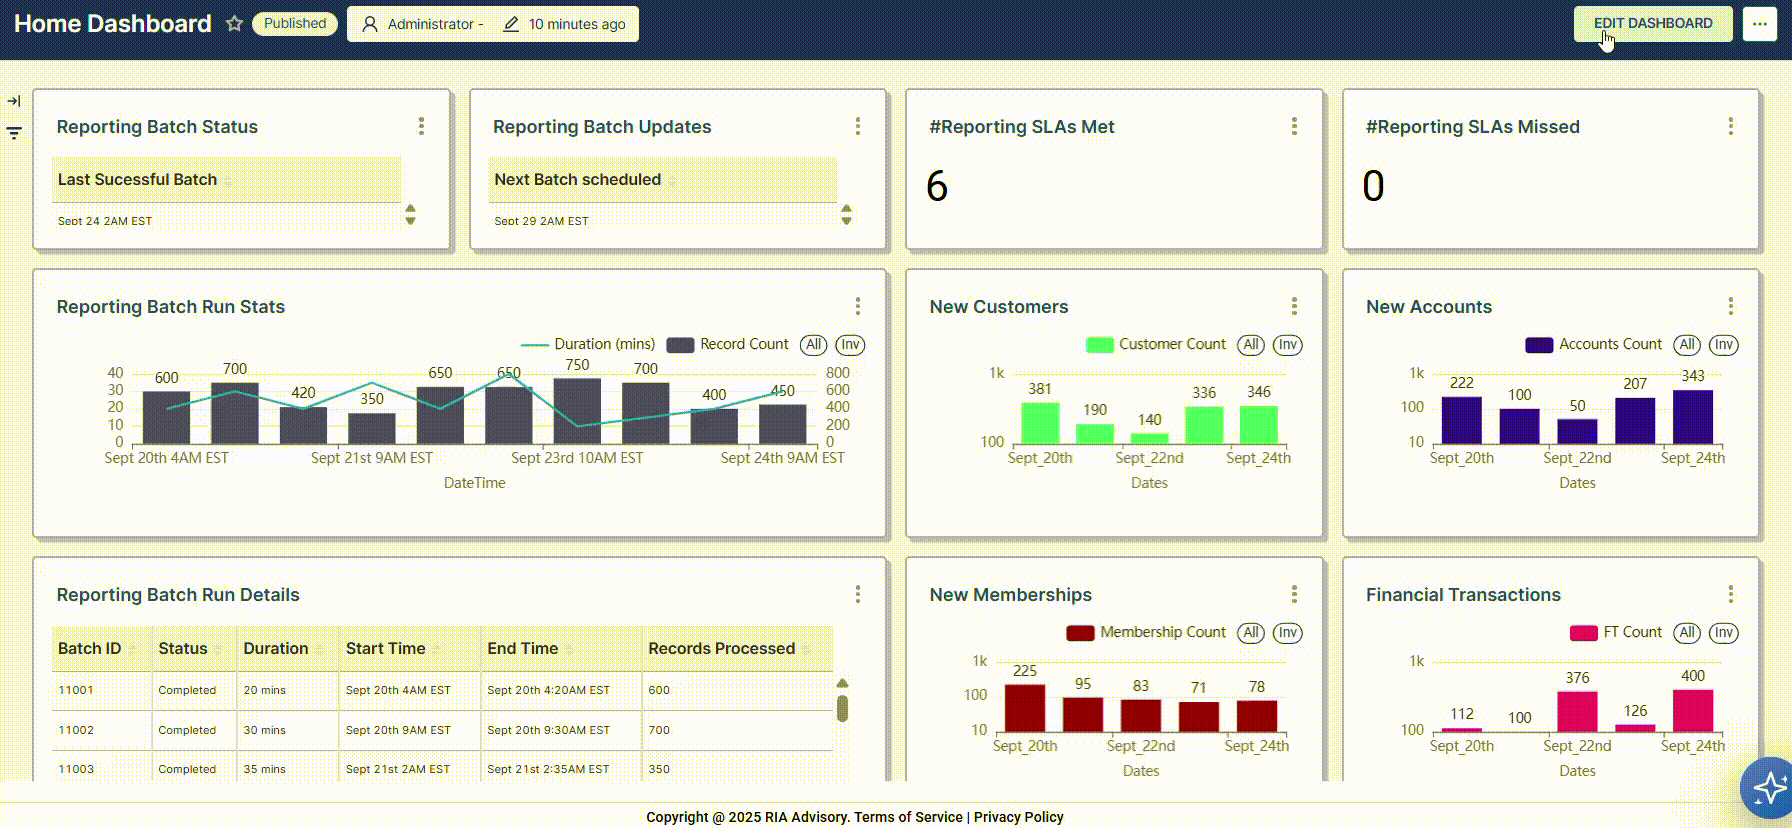This screenshot has height=828, width=1792.
Task: Toggle Duration (mins) legend series
Action: coord(588,344)
